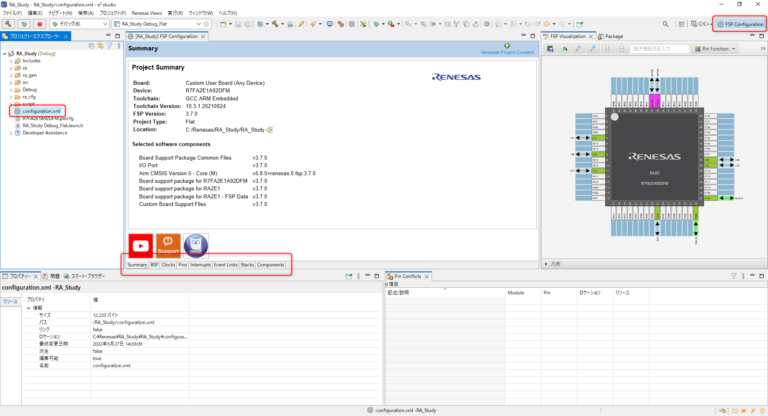Click the リソース tab in properties
Viewport: 768px width, 416px height.
coord(10,301)
